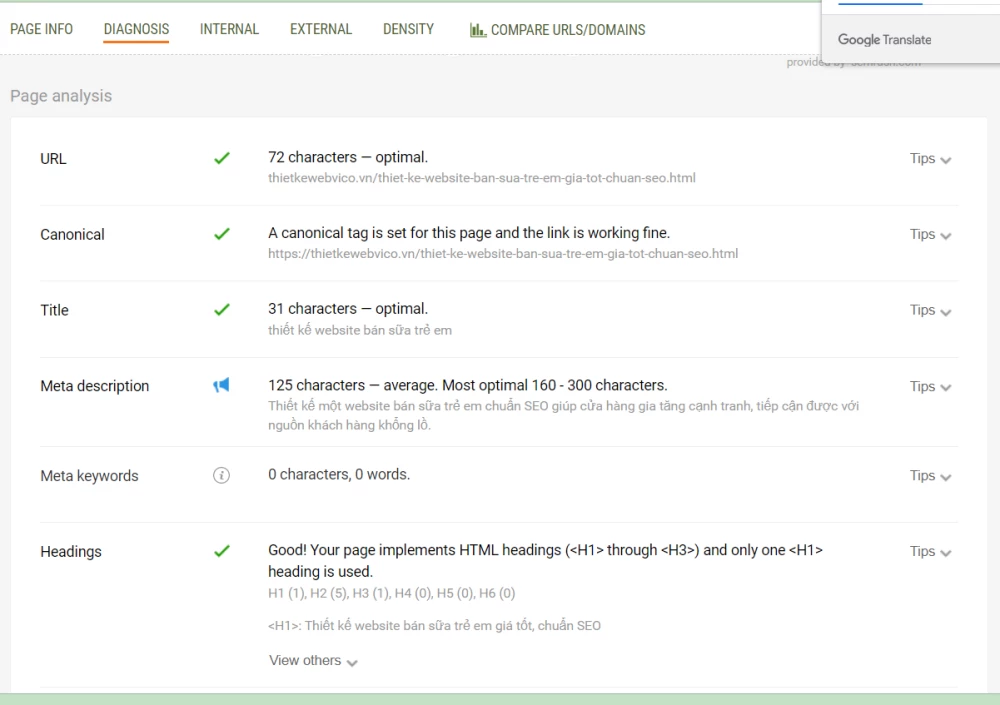Click the Headings row green checkmark
The width and height of the screenshot is (1000, 705).
pos(222,551)
